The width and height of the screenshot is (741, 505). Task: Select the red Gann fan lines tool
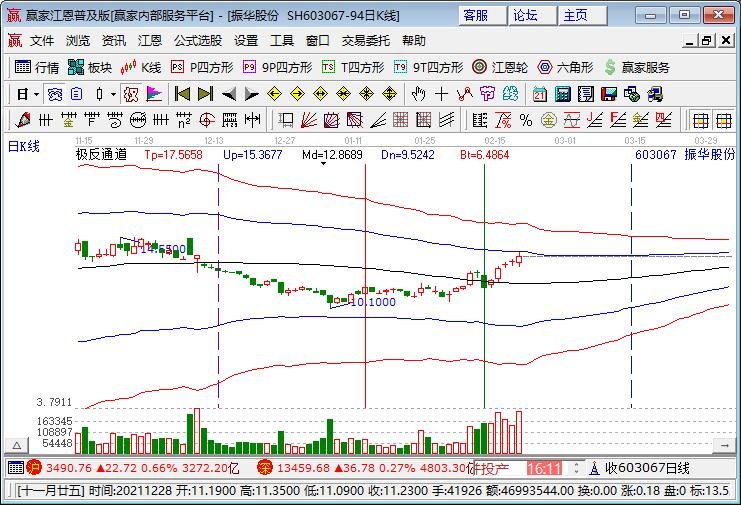coord(309,120)
